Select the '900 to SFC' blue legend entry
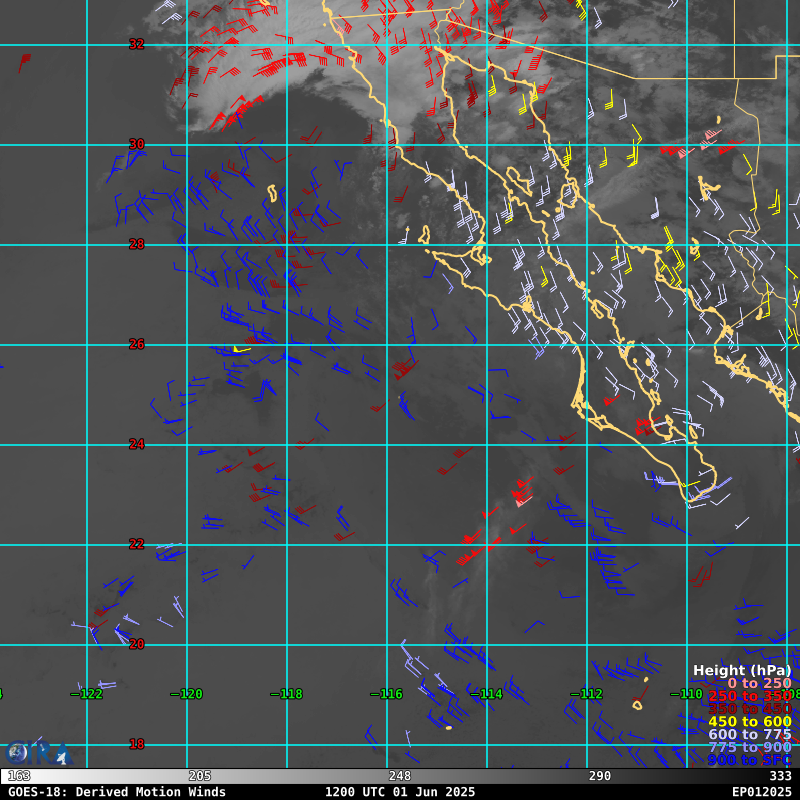The image size is (800, 800). click(x=749, y=760)
